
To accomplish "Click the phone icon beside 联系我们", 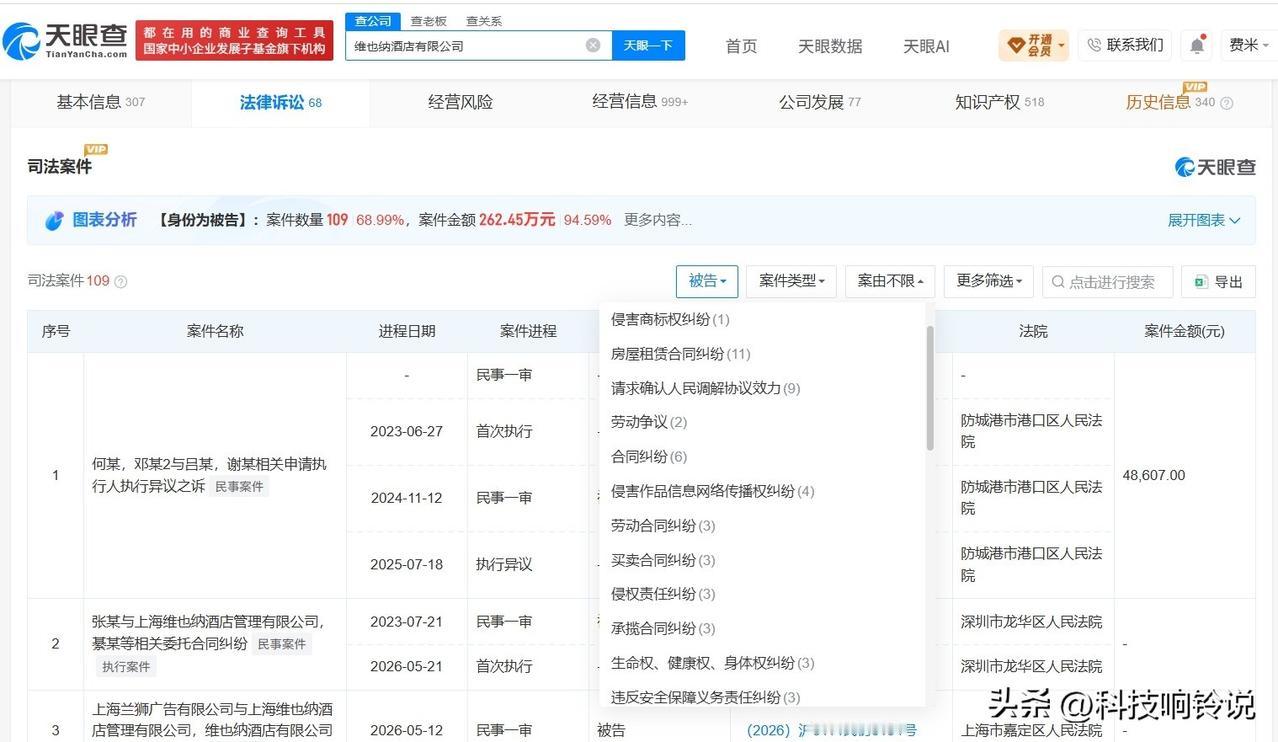I will 1094,45.
